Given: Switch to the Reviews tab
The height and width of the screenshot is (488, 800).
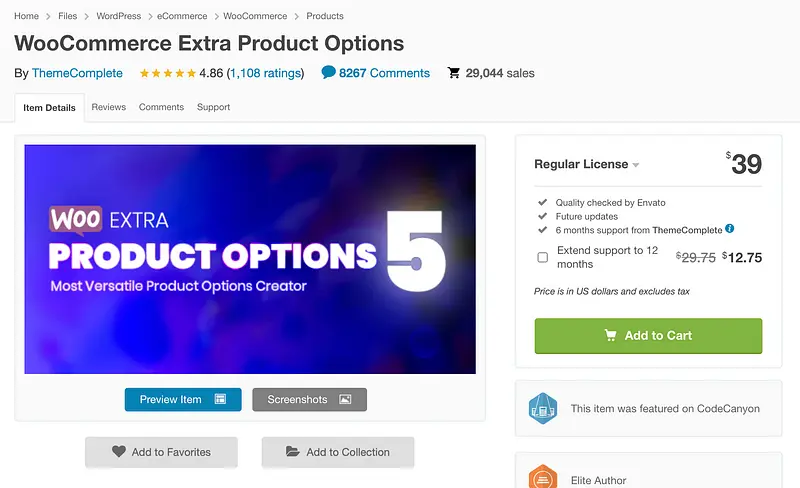Looking at the screenshot, I should pyautogui.click(x=108, y=107).
